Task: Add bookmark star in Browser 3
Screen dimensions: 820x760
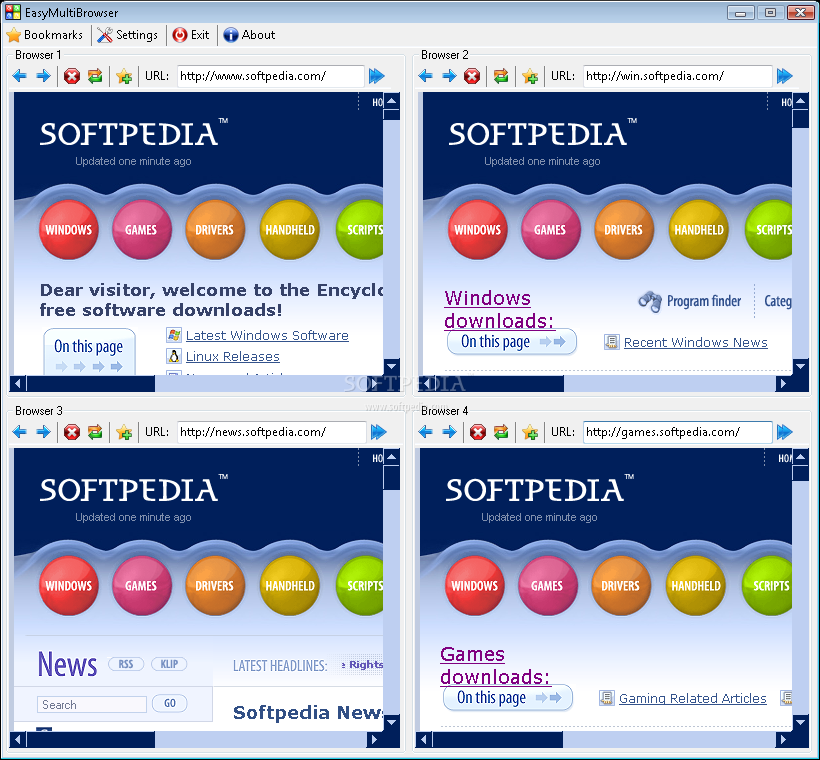Action: [124, 433]
